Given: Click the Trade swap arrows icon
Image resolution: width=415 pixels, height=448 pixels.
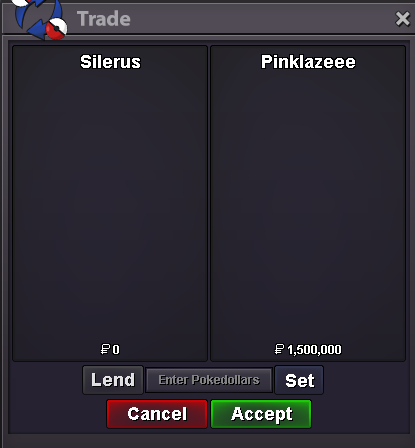Looking at the screenshot, I should coord(38,19).
